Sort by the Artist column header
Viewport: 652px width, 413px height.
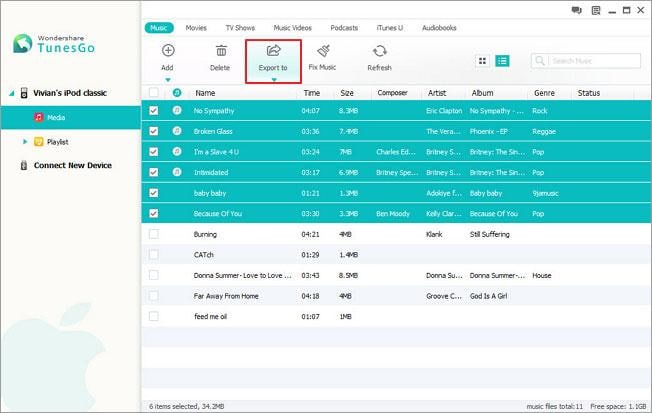coord(437,93)
